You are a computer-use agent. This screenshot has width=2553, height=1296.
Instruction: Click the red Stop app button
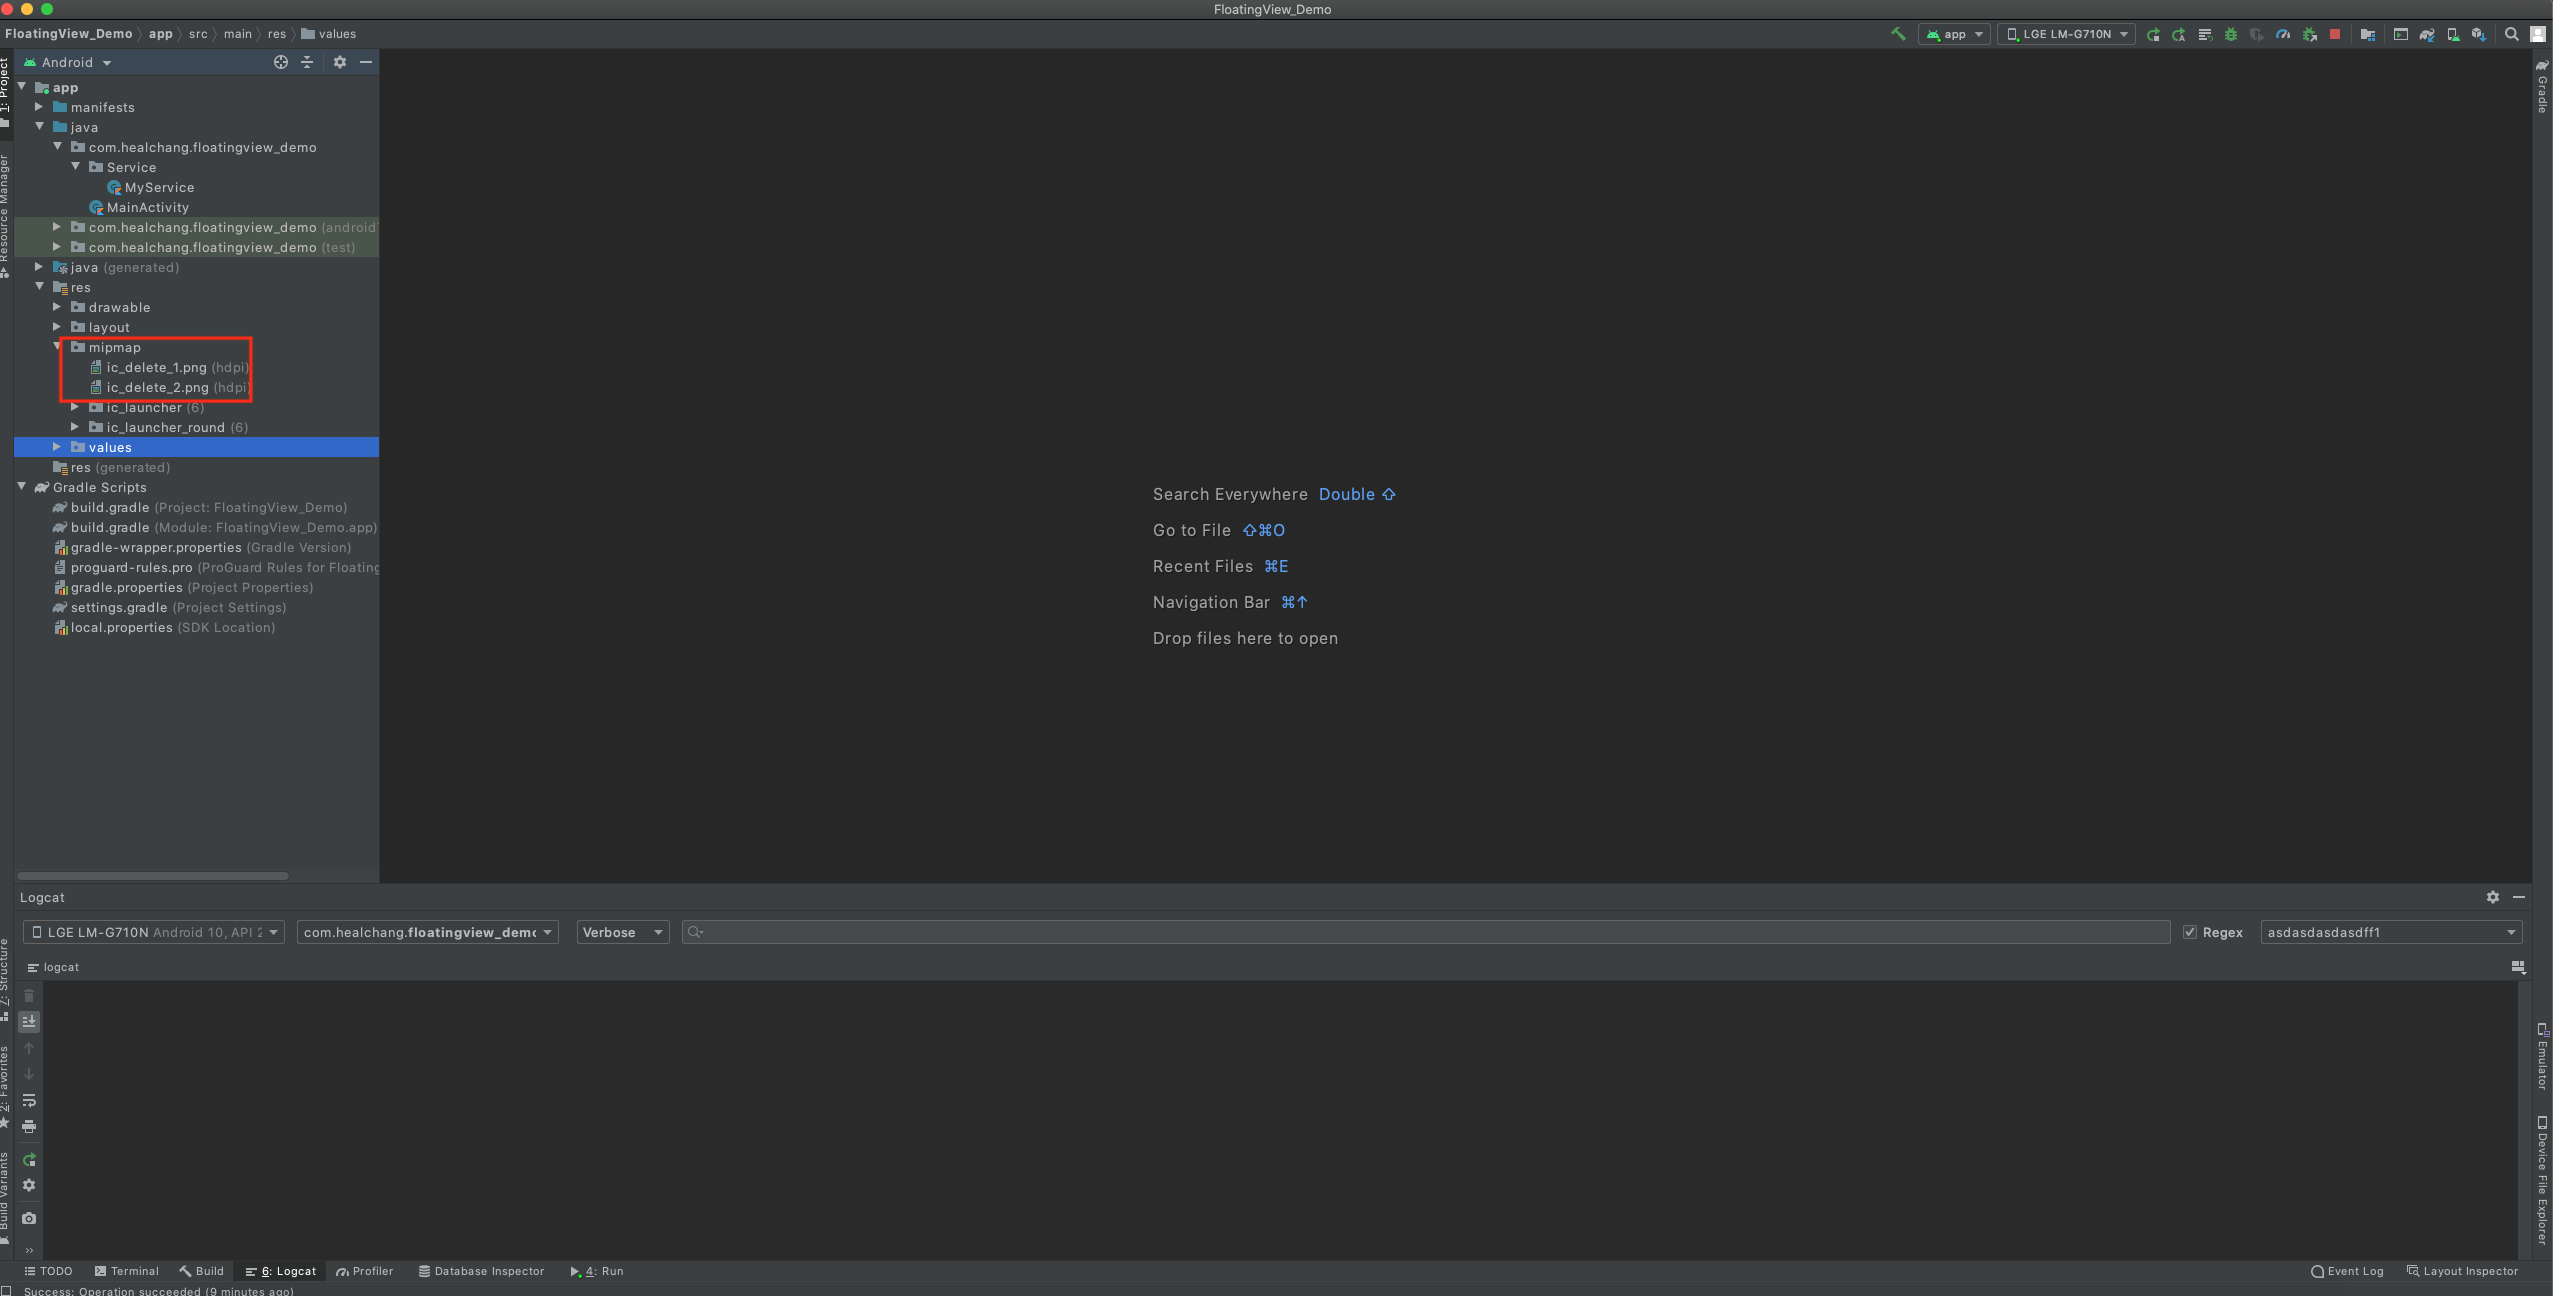(2335, 34)
